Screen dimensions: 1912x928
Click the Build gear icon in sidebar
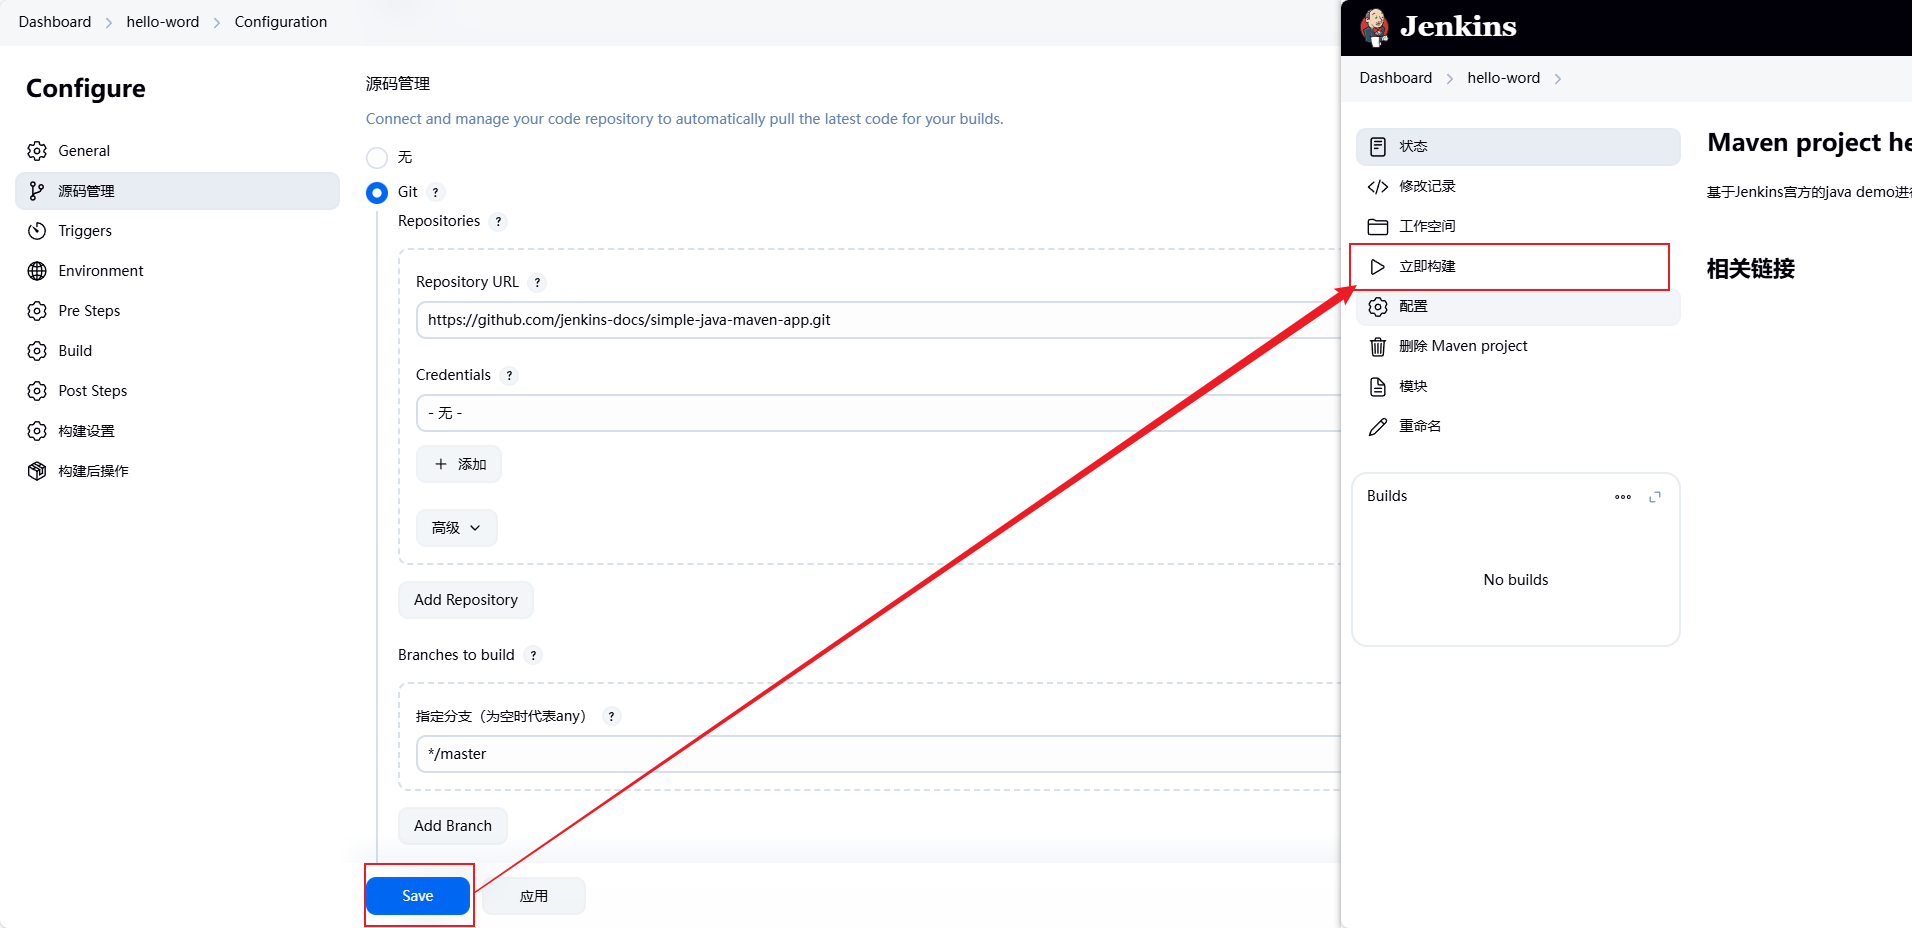37,351
